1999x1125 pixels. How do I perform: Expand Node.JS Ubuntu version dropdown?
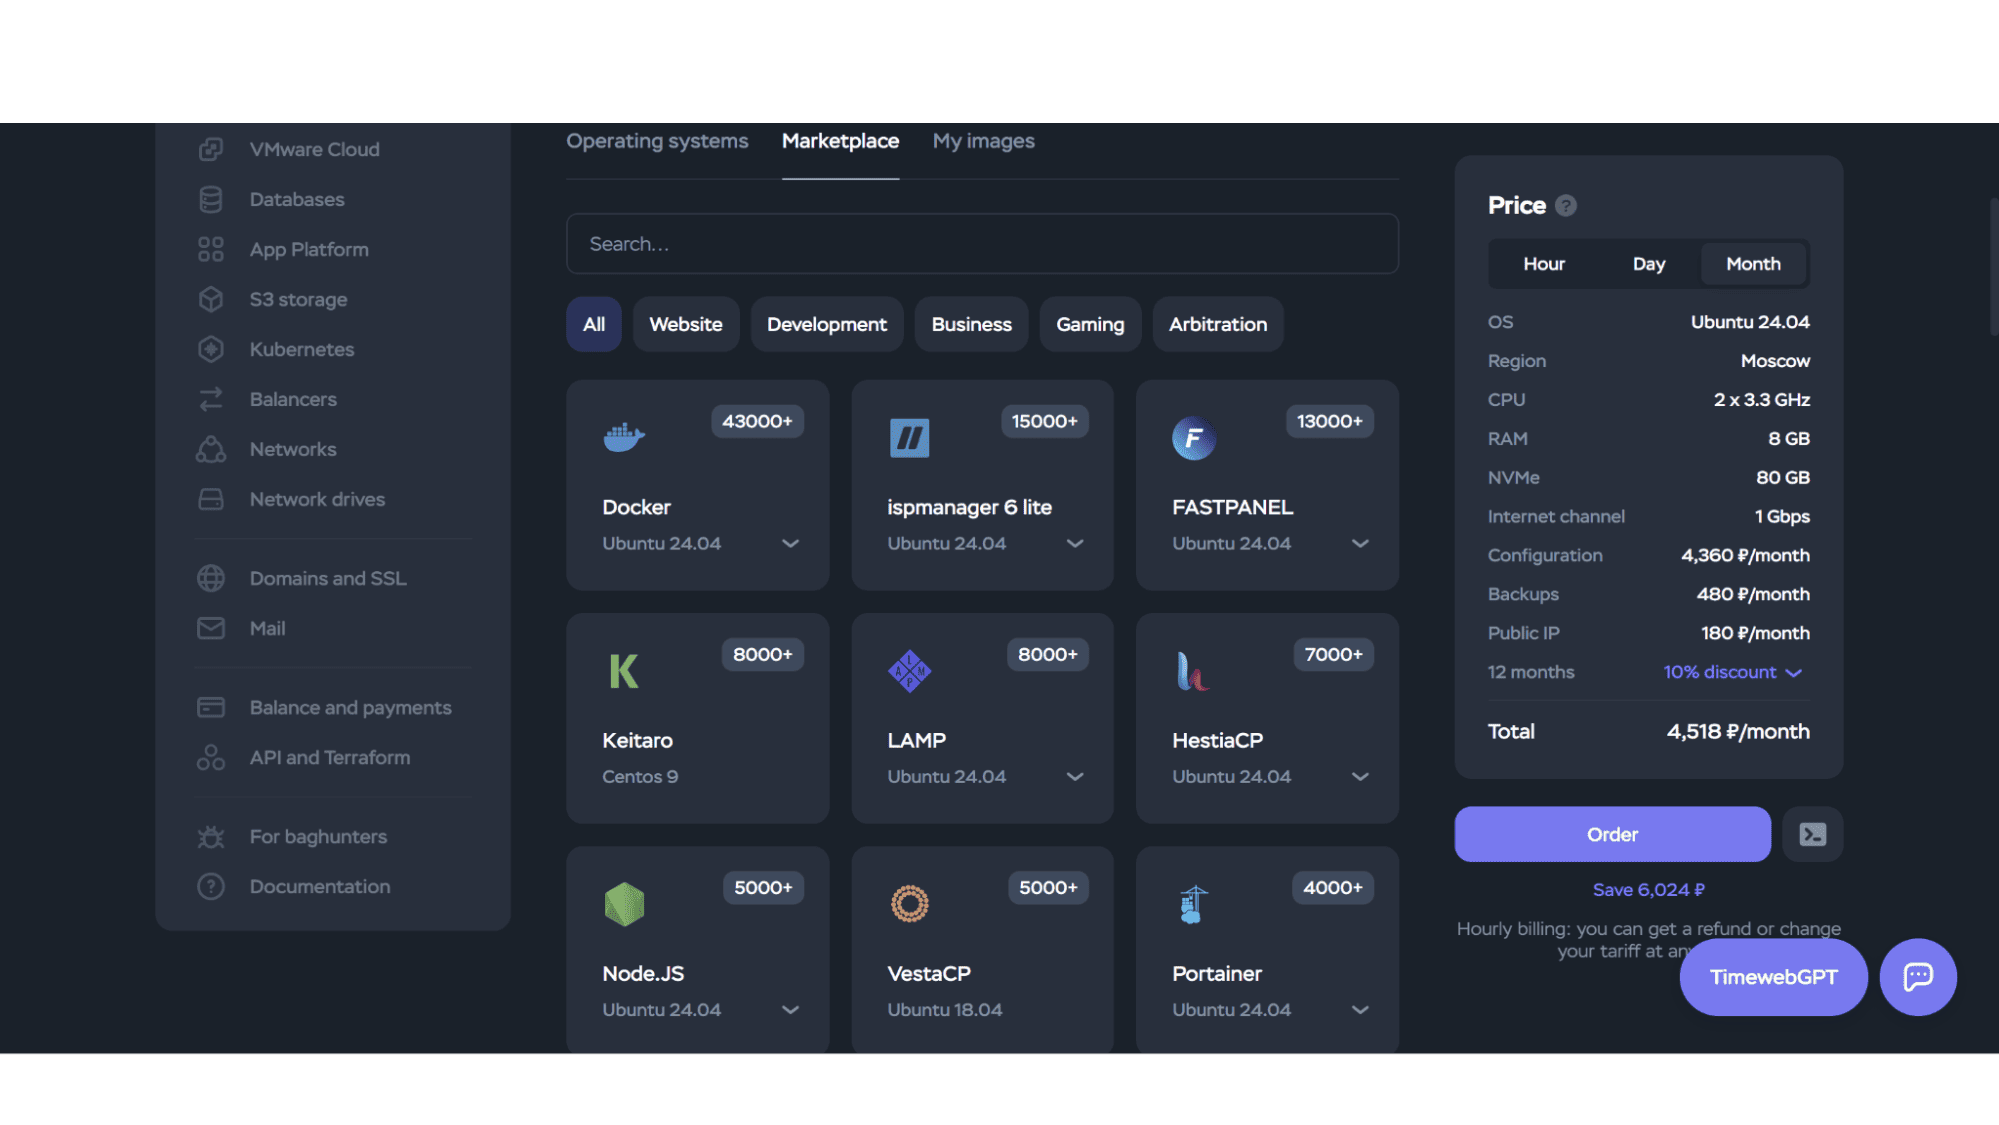coord(790,1009)
